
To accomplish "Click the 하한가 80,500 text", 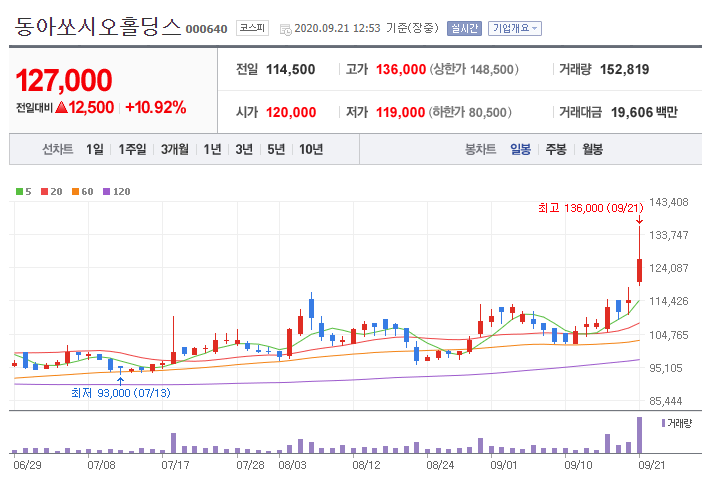I will [x=470, y=112].
